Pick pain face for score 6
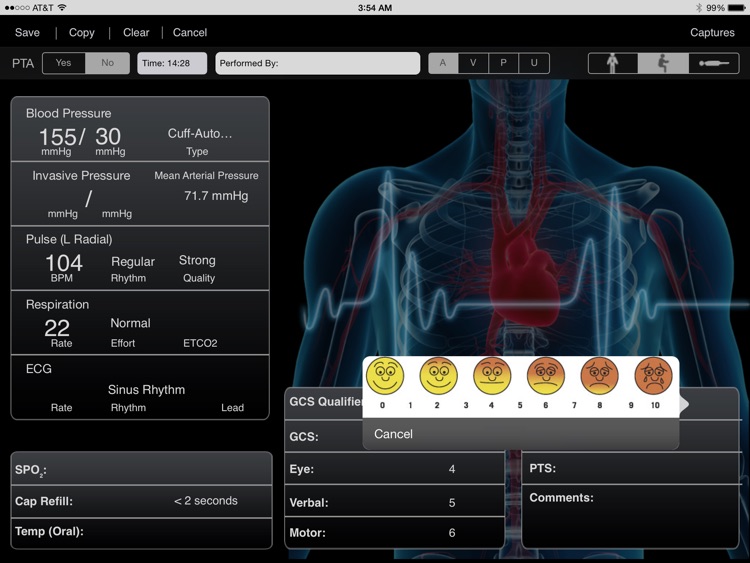 [546, 376]
